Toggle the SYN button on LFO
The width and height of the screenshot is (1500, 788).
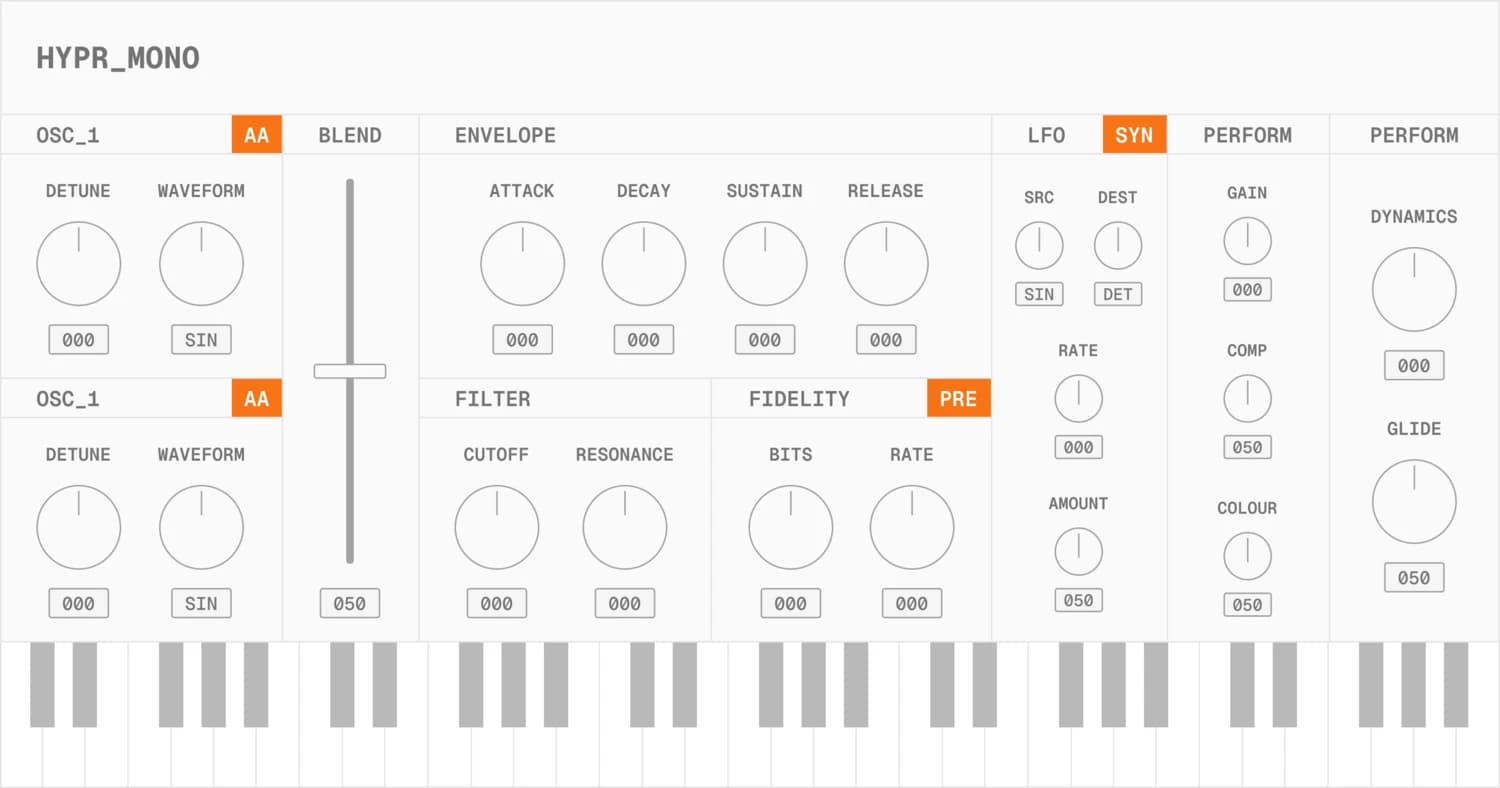coord(1134,135)
